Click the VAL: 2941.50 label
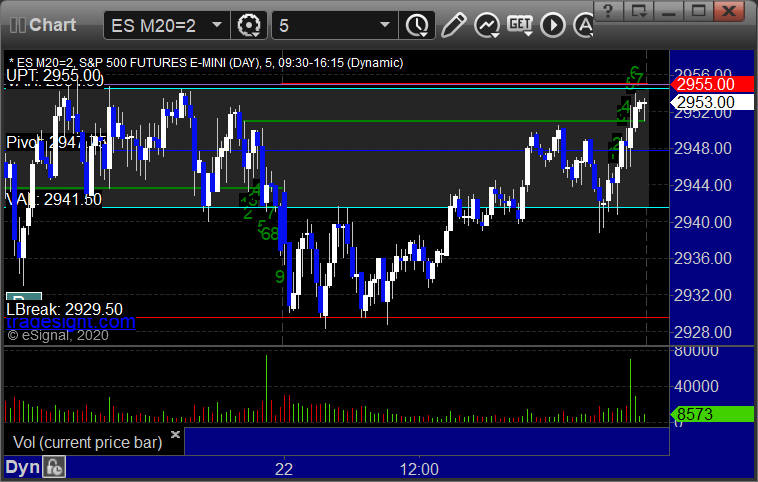This screenshot has width=758, height=482. [x=54, y=199]
